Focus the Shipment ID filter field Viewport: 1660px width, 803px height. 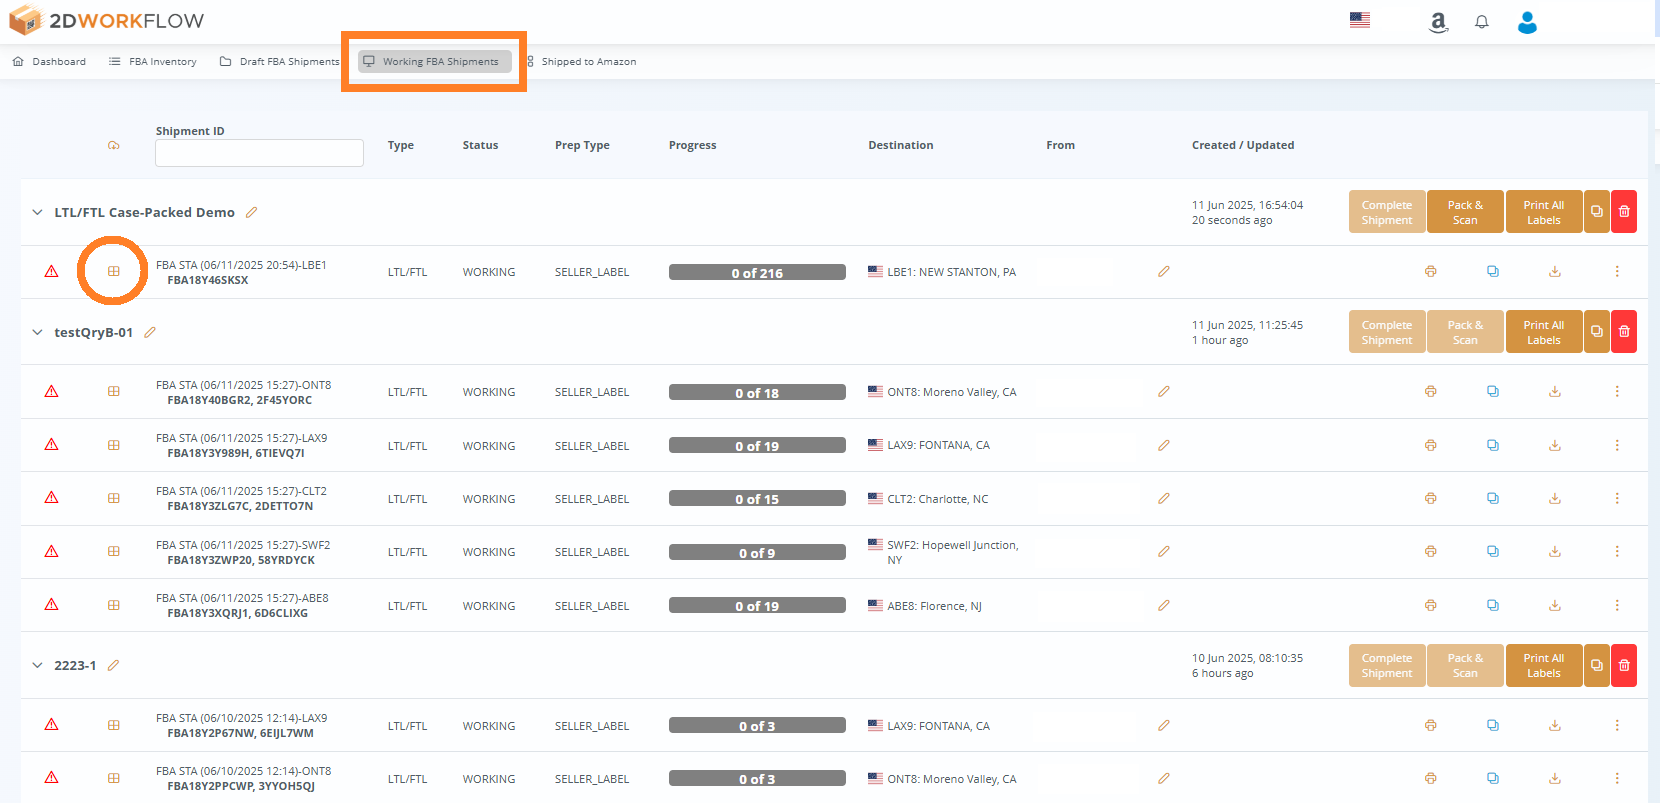(259, 153)
